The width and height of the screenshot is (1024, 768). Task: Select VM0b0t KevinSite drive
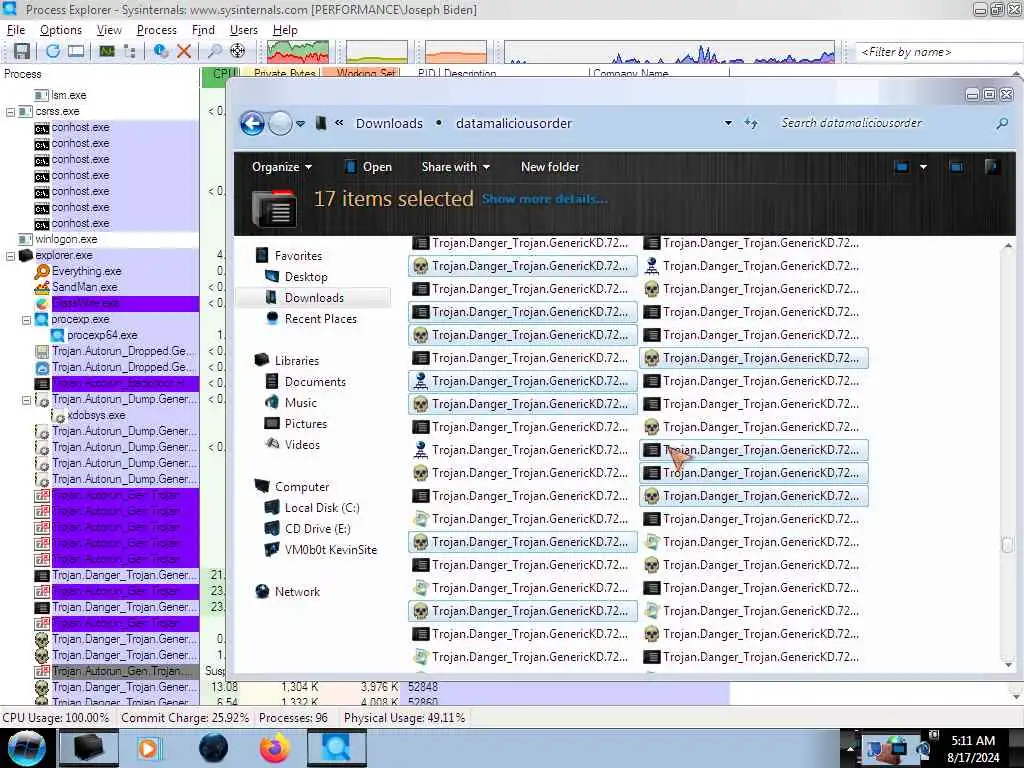(330, 550)
